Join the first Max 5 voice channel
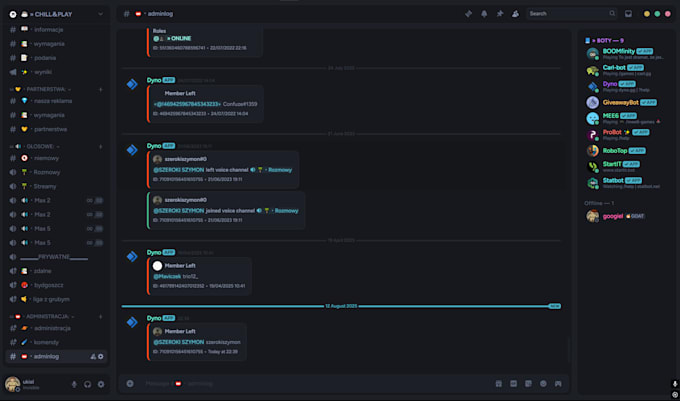 click(56, 228)
